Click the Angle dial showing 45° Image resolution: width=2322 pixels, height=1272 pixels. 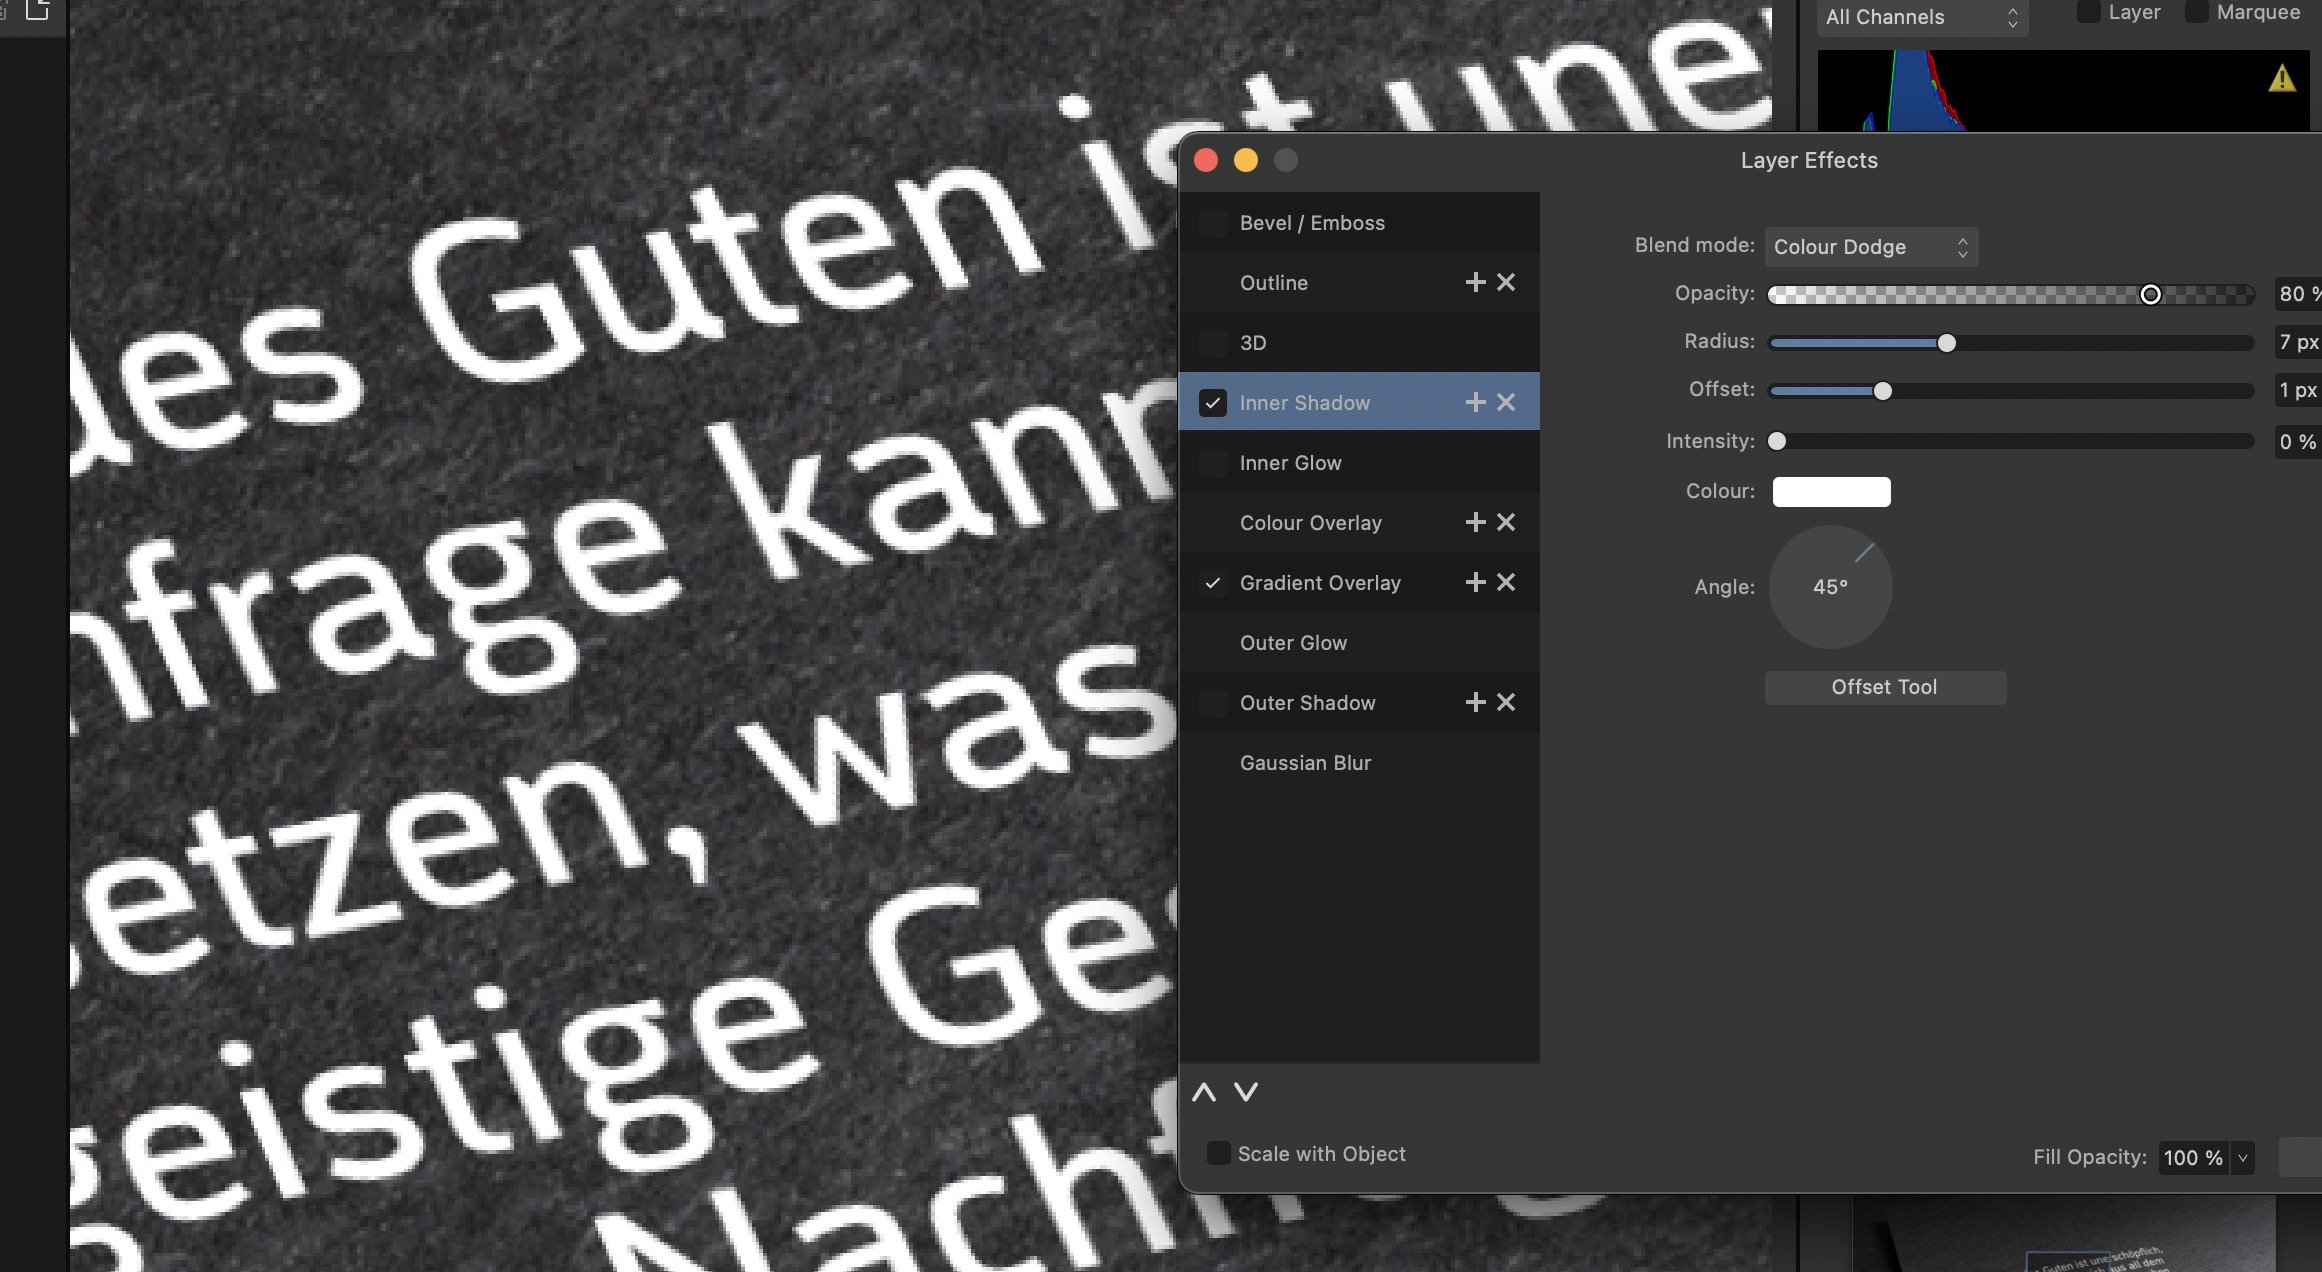point(1831,587)
